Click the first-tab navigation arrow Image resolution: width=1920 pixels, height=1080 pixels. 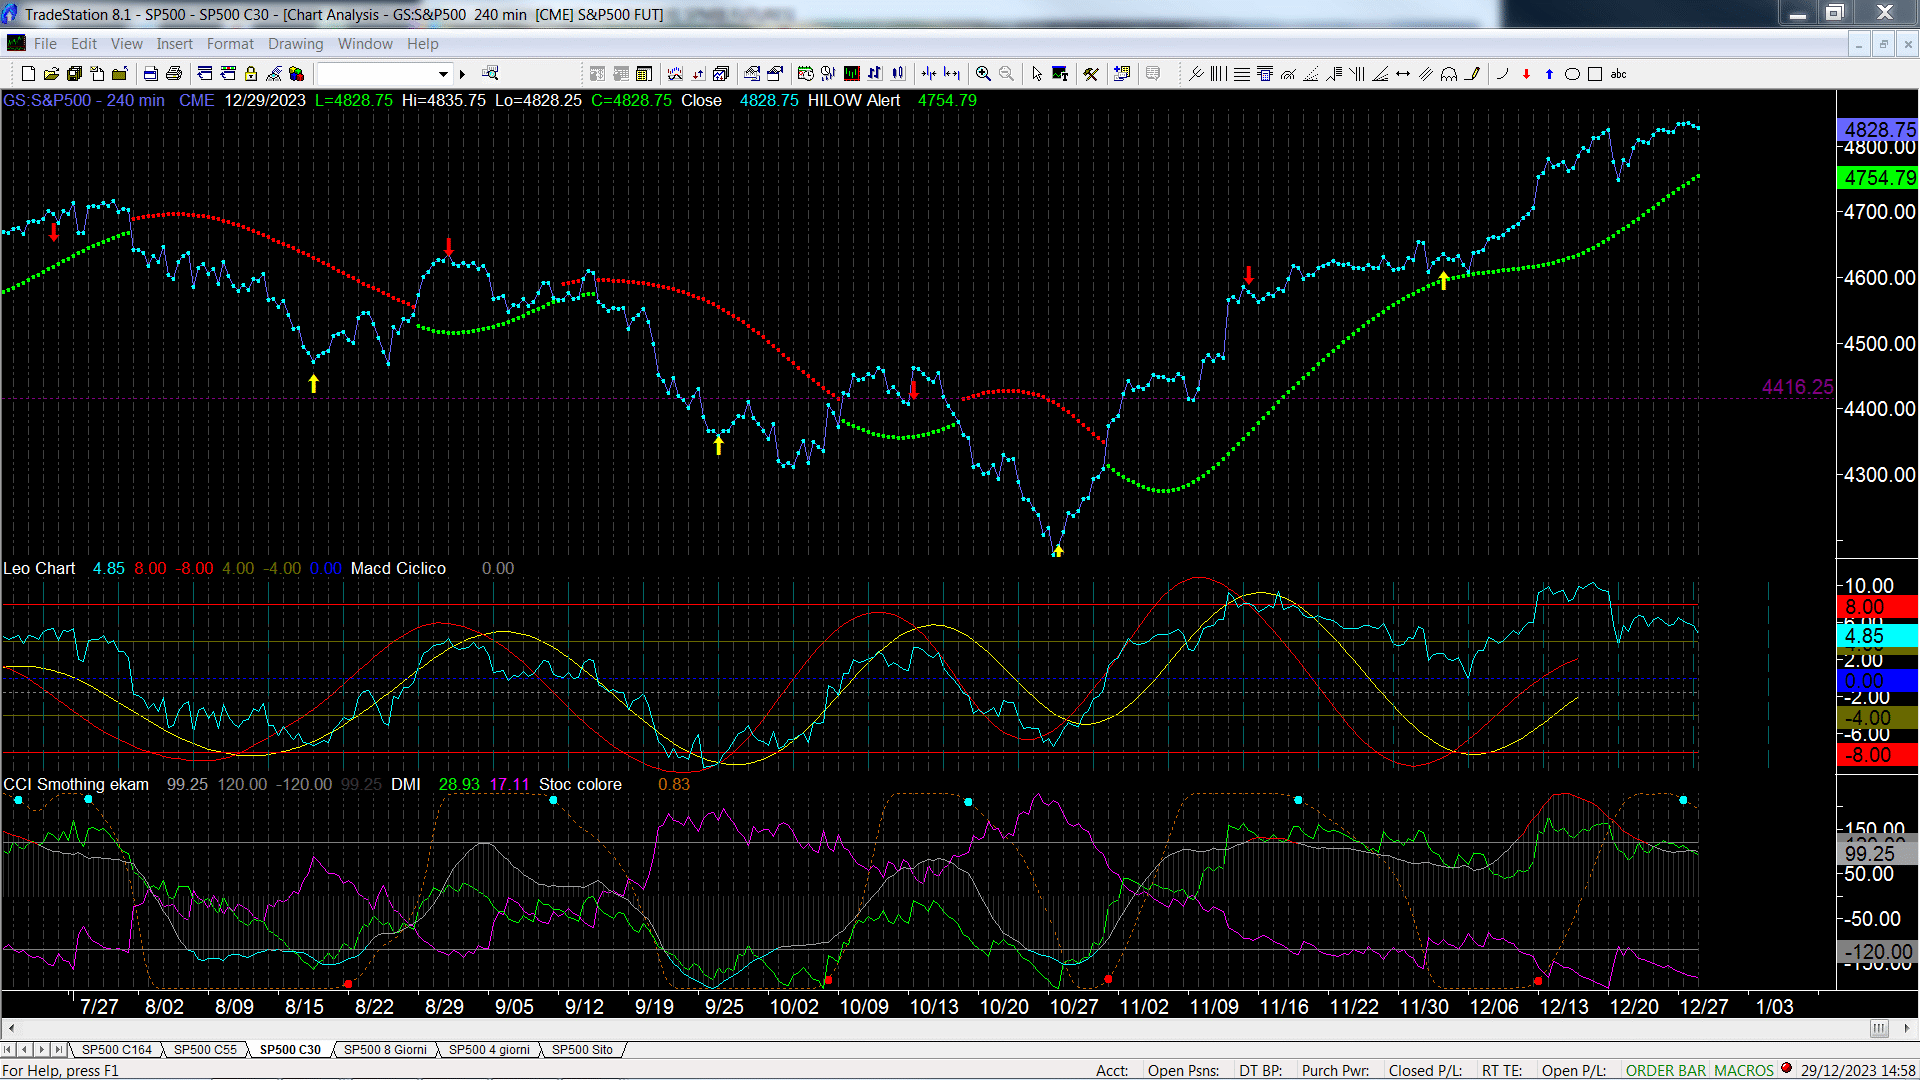8,1049
